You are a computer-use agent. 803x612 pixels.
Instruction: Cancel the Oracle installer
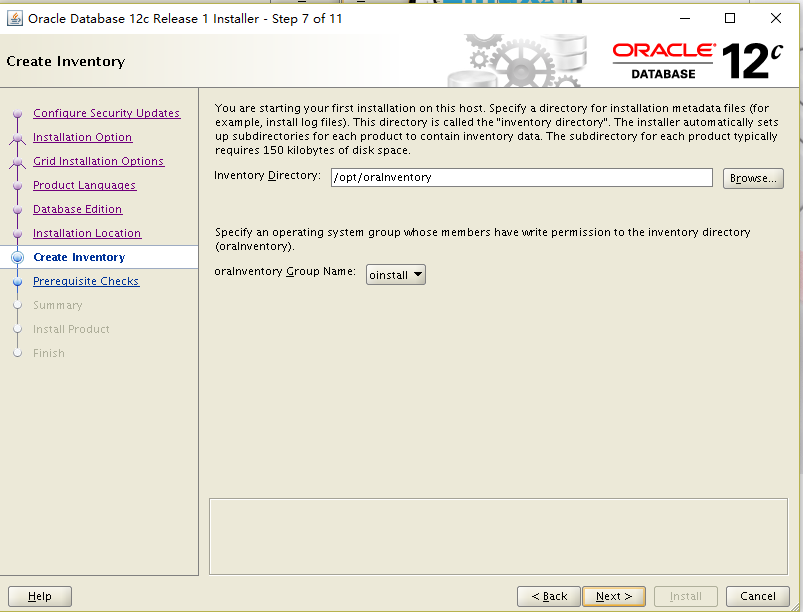click(x=757, y=596)
